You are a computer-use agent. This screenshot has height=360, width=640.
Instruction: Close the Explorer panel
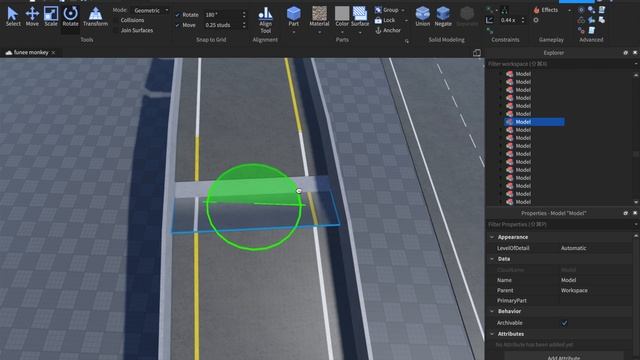[635, 53]
